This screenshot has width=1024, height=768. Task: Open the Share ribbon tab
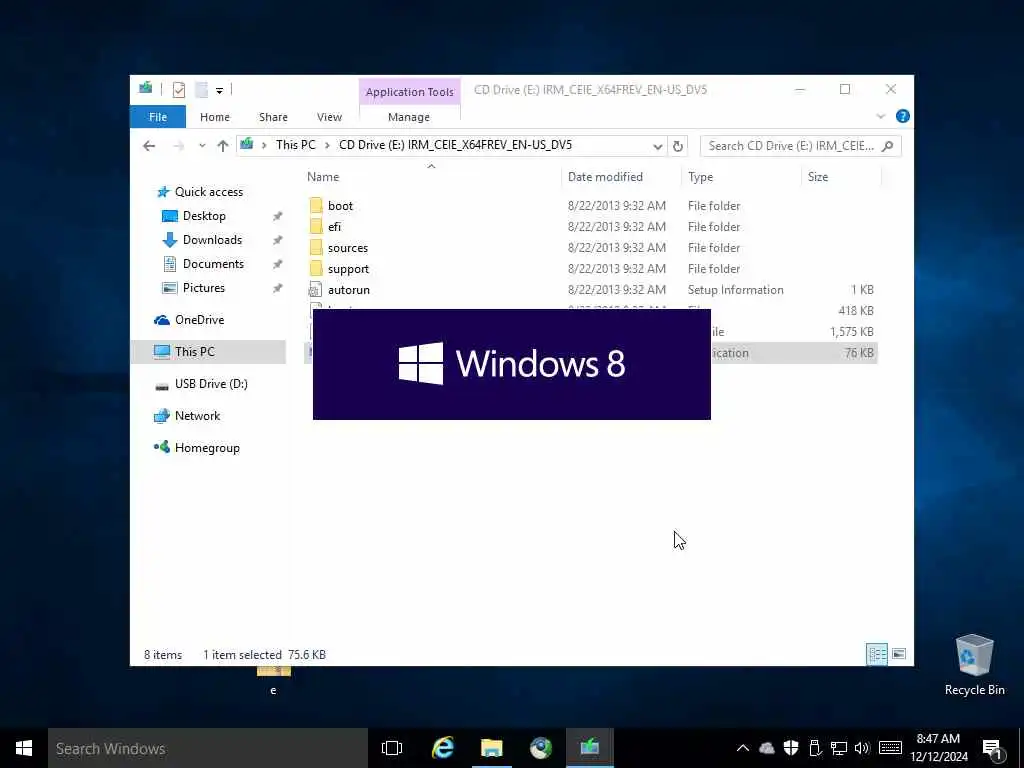point(273,117)
